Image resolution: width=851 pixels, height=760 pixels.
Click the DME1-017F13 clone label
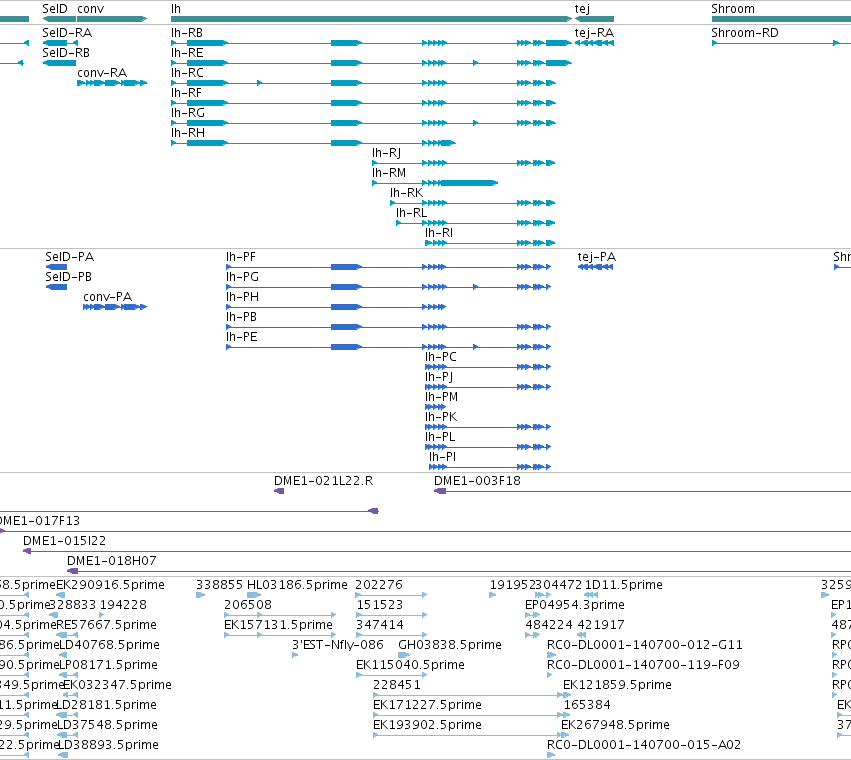point(40,521)
